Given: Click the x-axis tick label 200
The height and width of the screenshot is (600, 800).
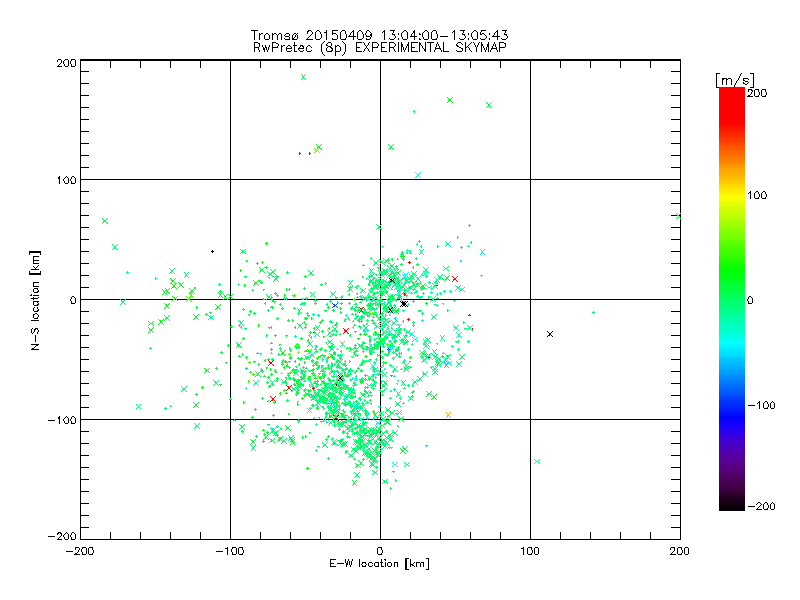Looking at the screenshot, I should point(680,551).
